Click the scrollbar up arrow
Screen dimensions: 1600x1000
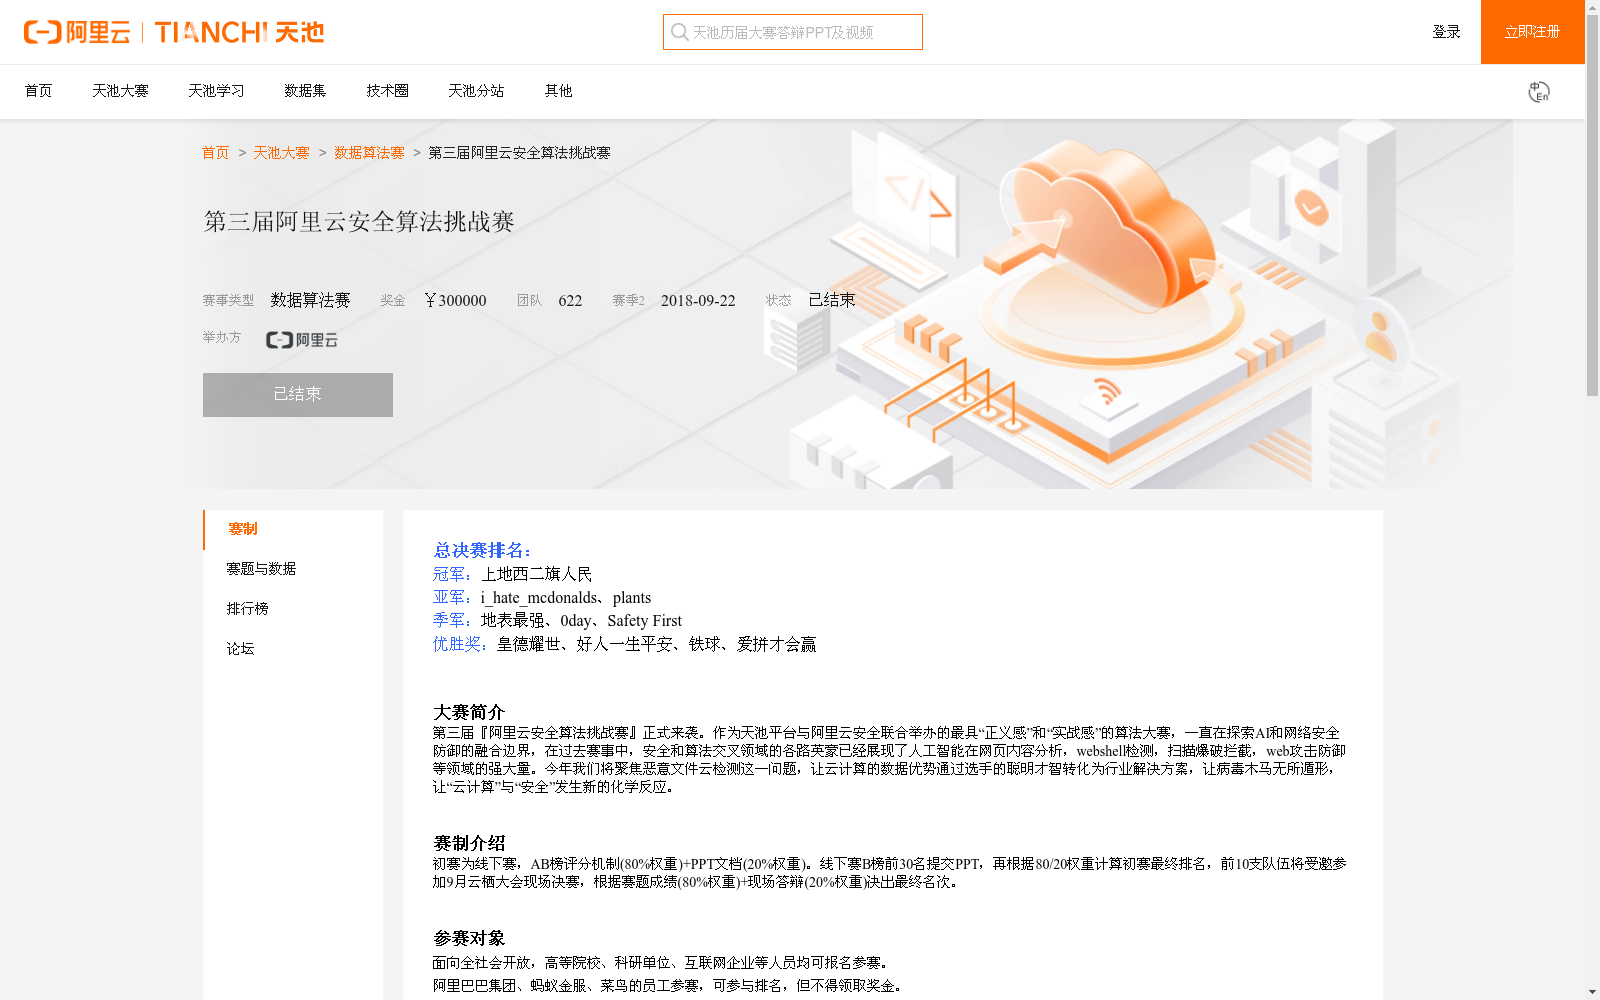tap(1592, 7)
